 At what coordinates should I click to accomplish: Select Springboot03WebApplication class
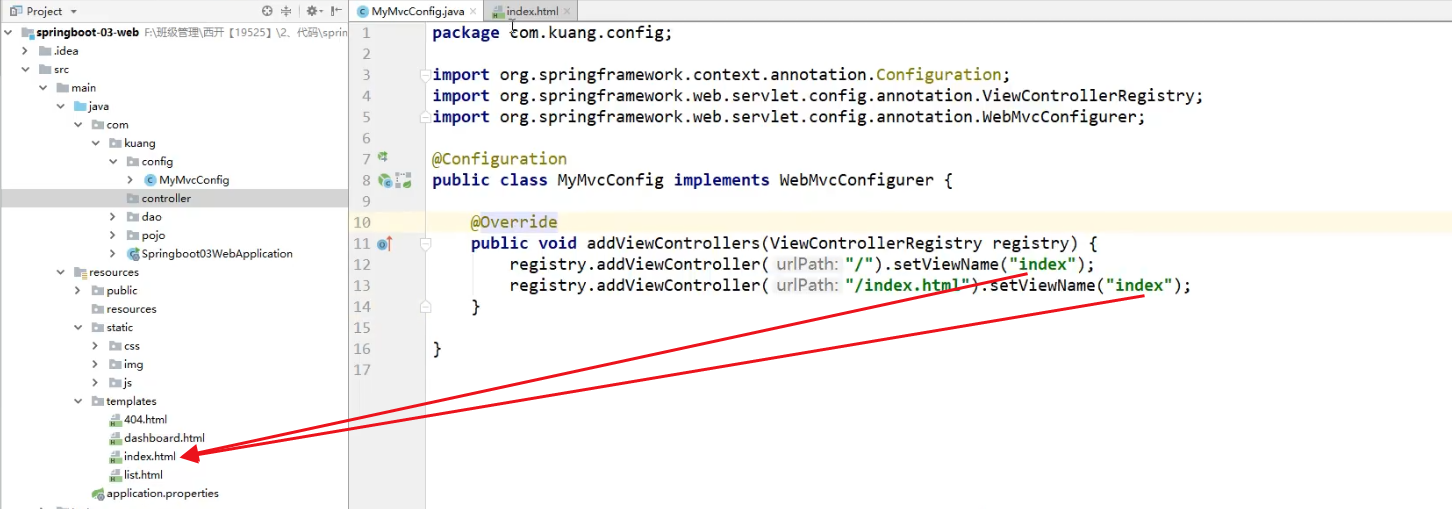tap(217, 254)
